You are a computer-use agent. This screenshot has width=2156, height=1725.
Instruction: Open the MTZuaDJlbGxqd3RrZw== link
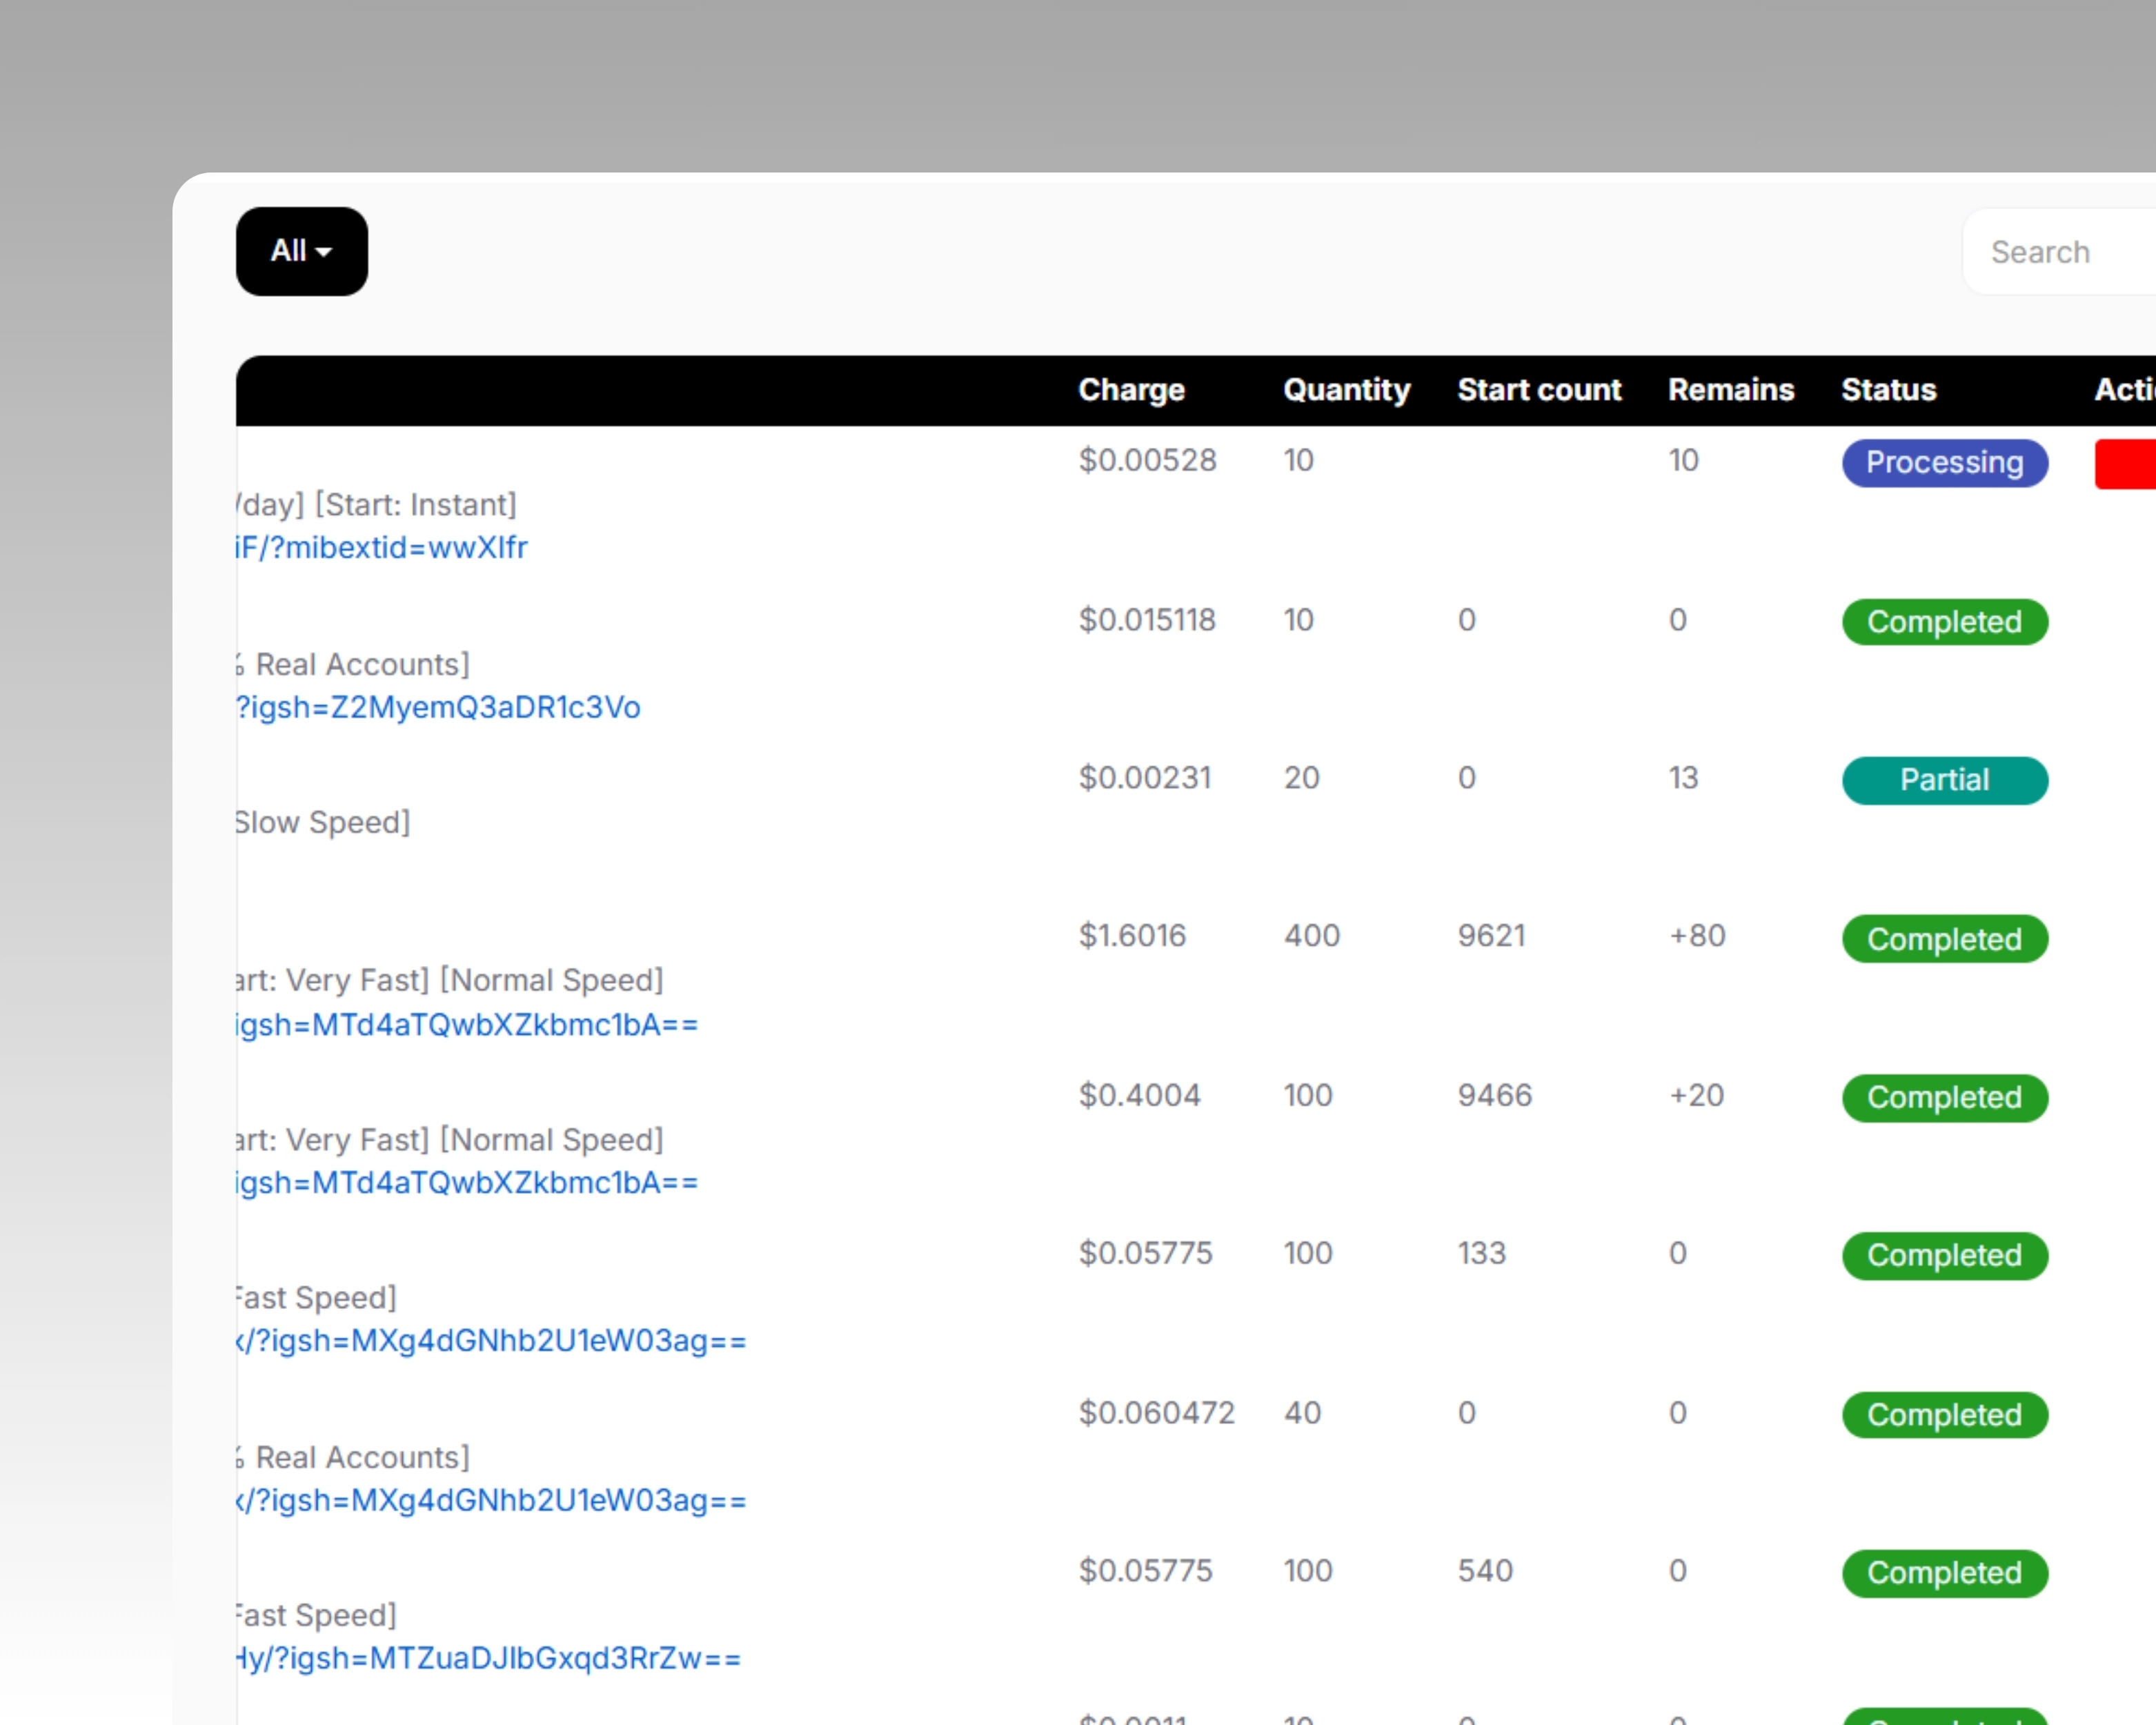[489, 1659]
